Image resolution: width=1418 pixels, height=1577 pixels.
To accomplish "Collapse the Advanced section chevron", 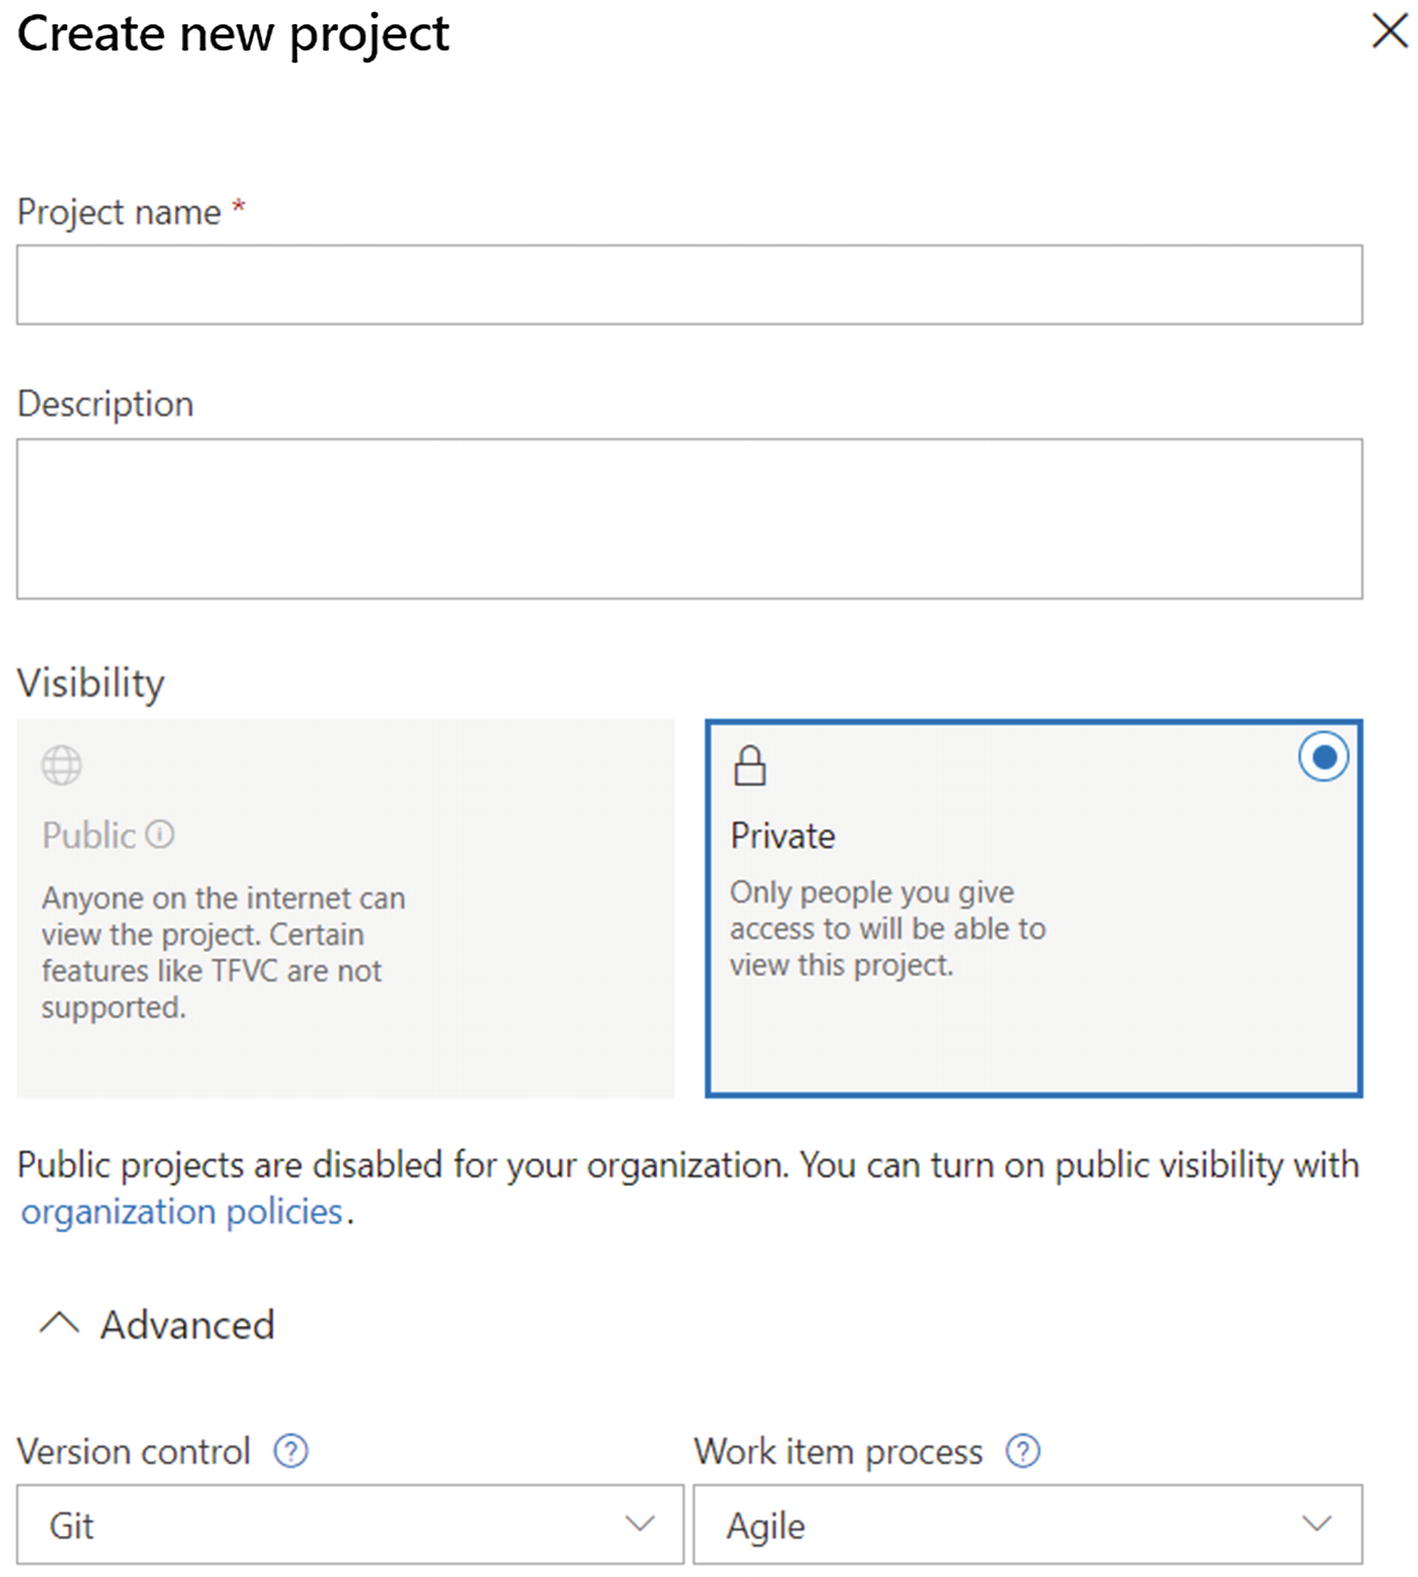I will coord(59,1324).
